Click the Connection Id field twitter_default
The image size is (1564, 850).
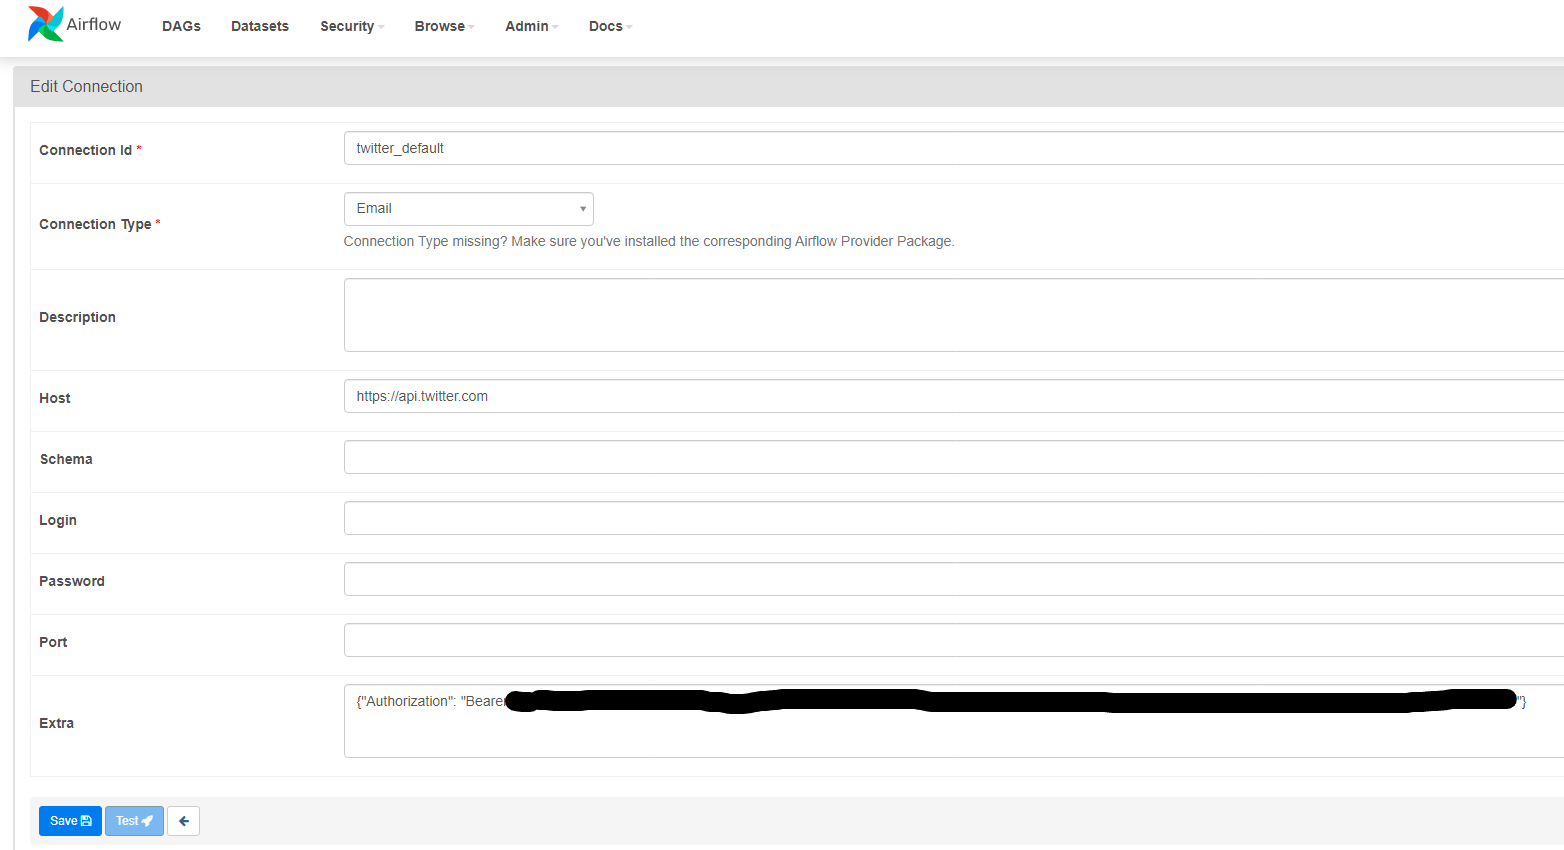[x=954, y=148]
